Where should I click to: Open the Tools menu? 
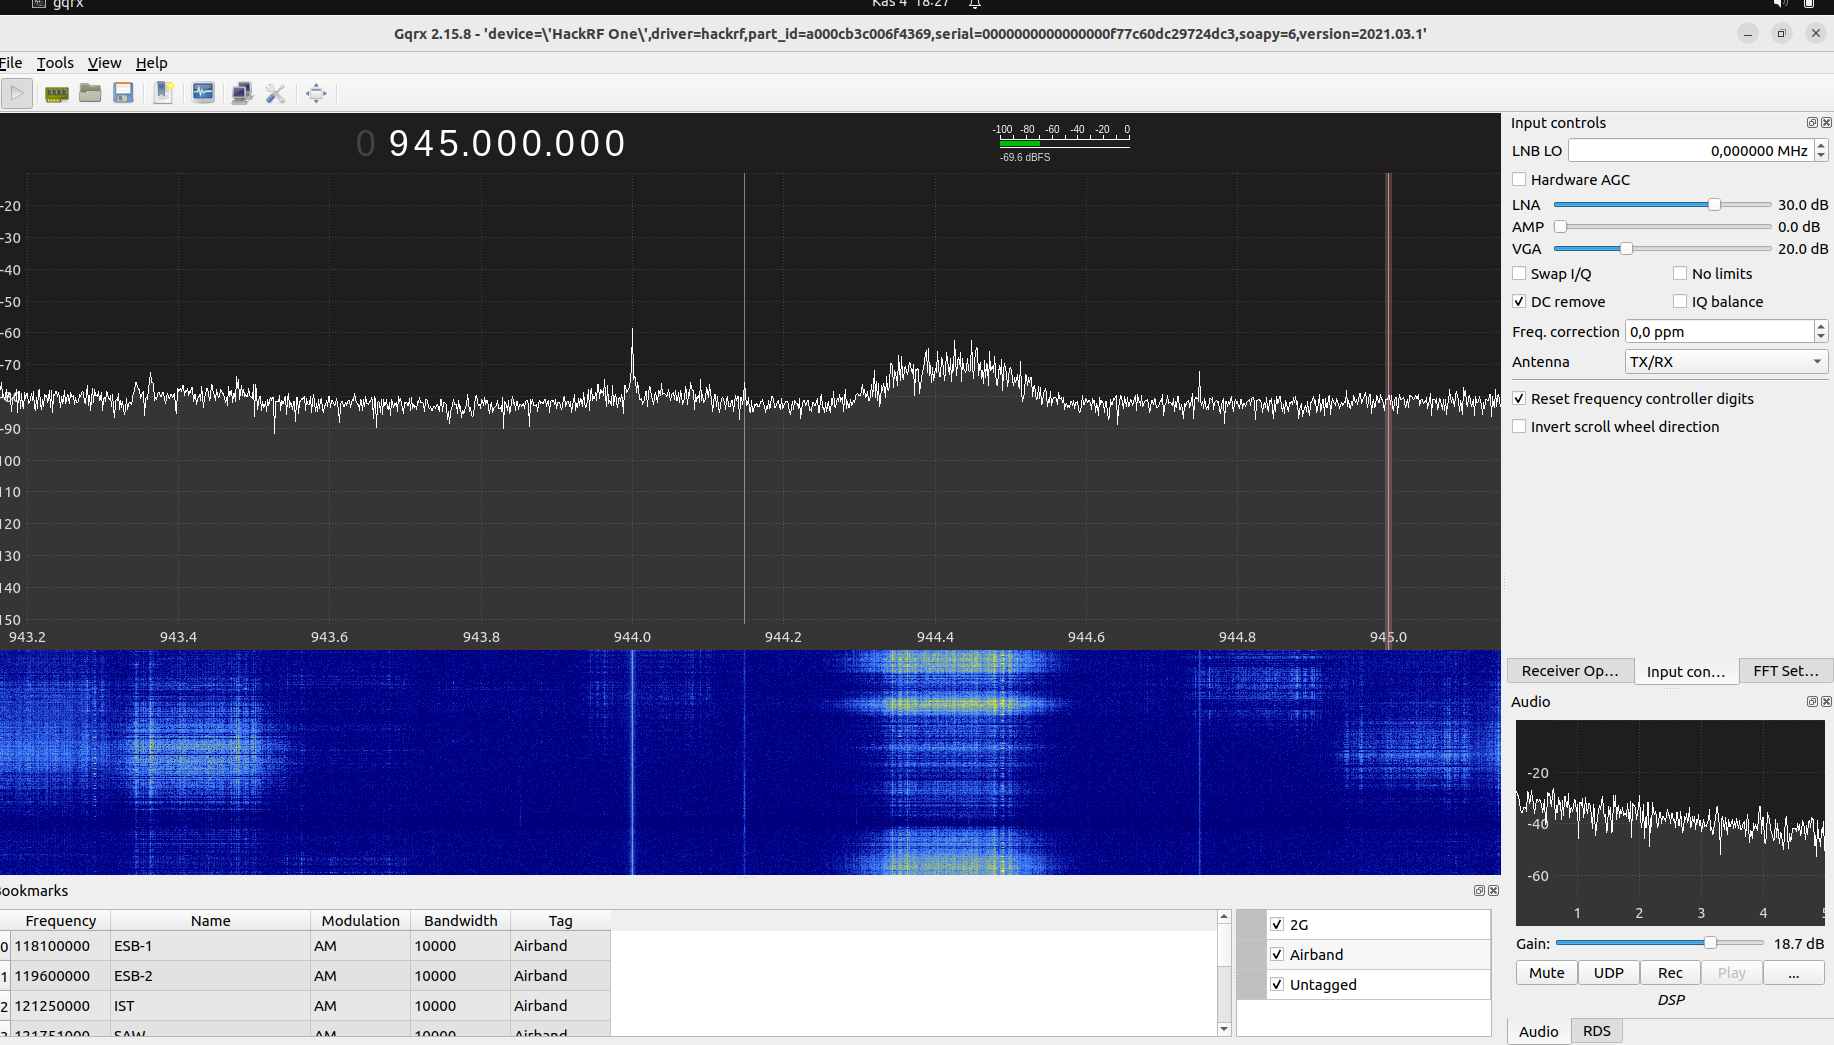pos(55,63)
